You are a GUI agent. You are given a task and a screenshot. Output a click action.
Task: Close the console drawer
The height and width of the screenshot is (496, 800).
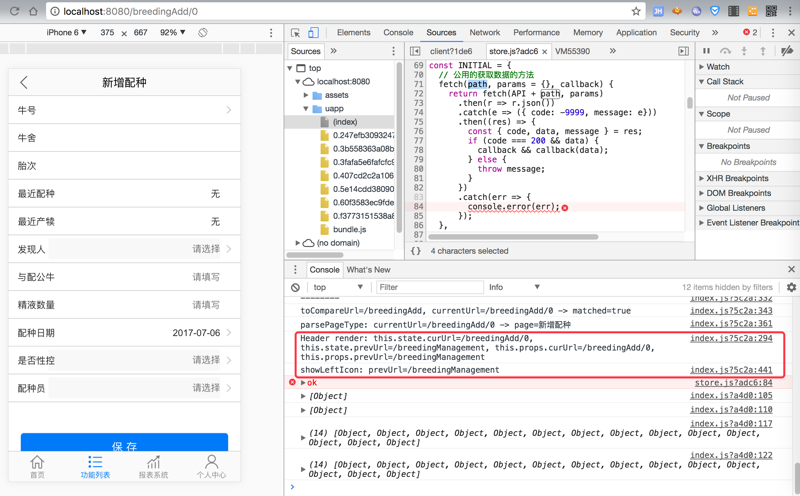click(x=791, y=269)
